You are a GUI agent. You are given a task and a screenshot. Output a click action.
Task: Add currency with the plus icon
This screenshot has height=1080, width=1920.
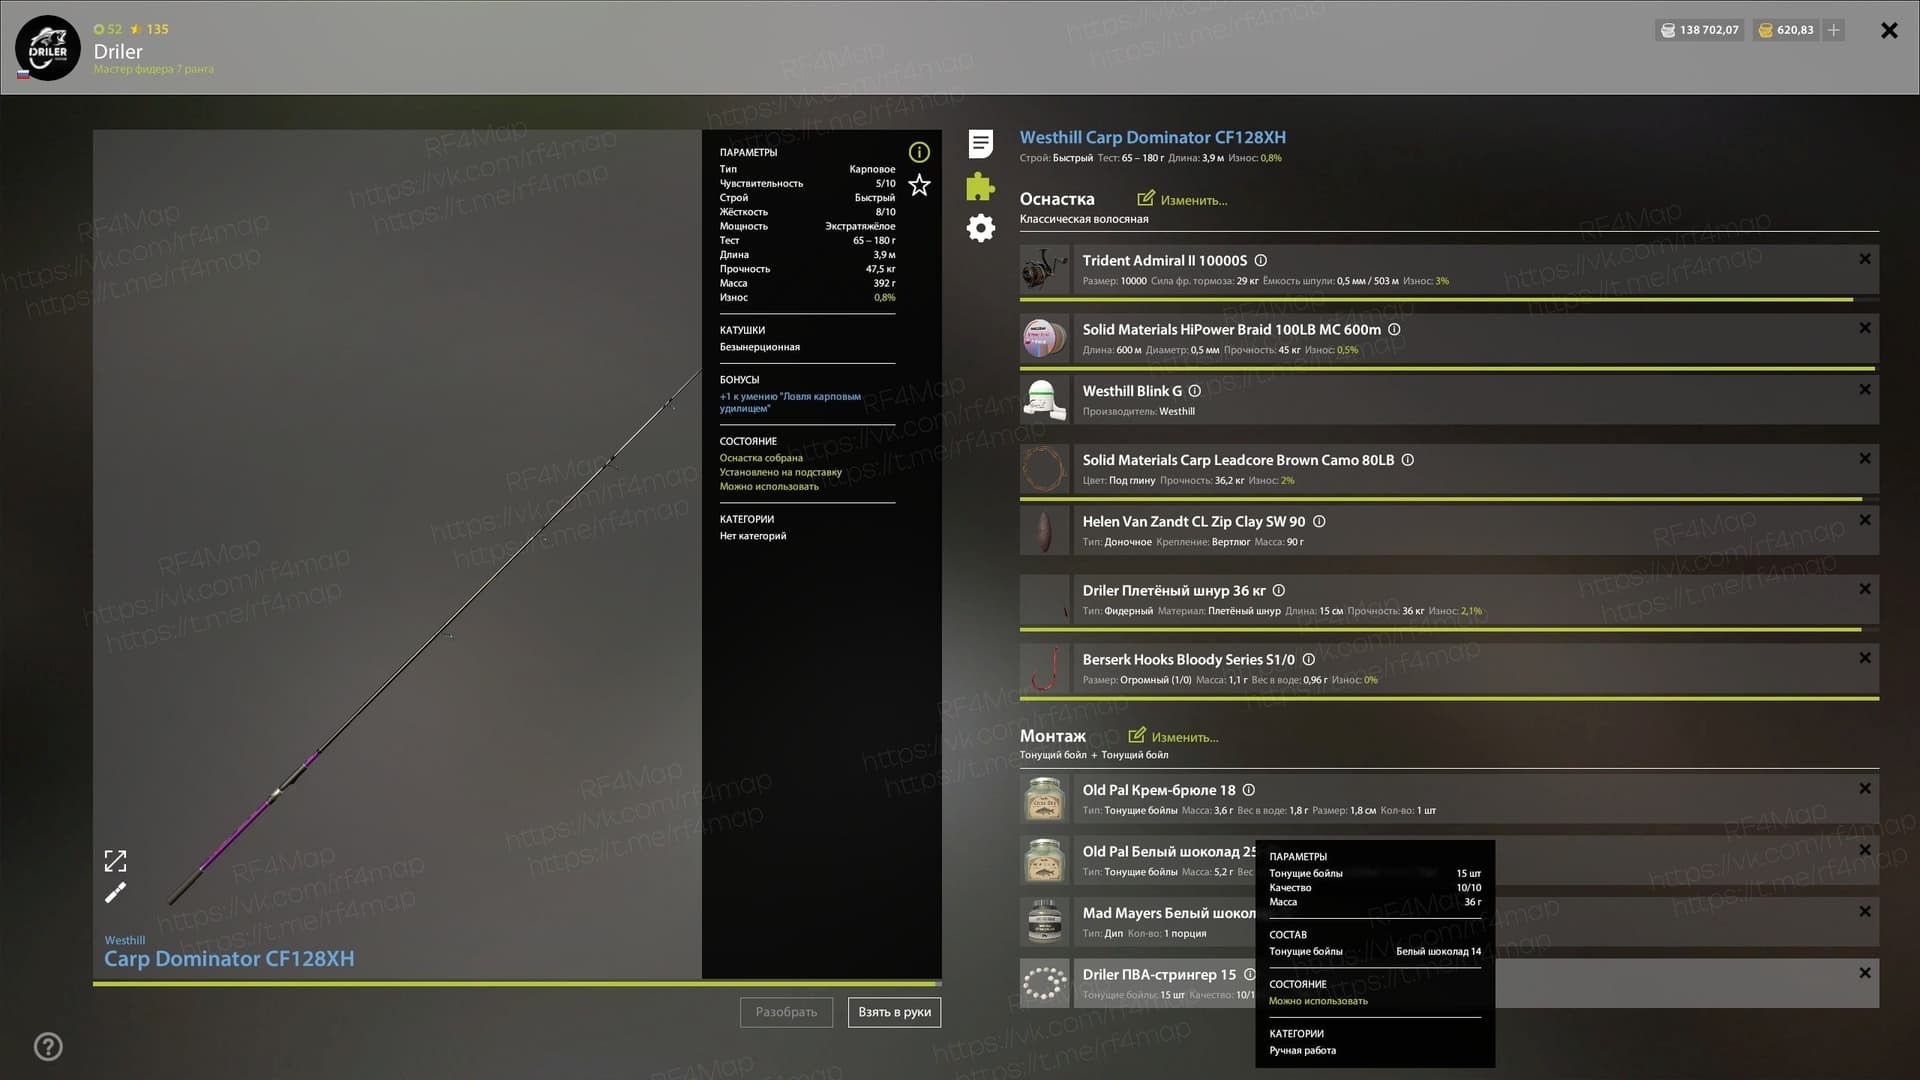pos(1833,30)
